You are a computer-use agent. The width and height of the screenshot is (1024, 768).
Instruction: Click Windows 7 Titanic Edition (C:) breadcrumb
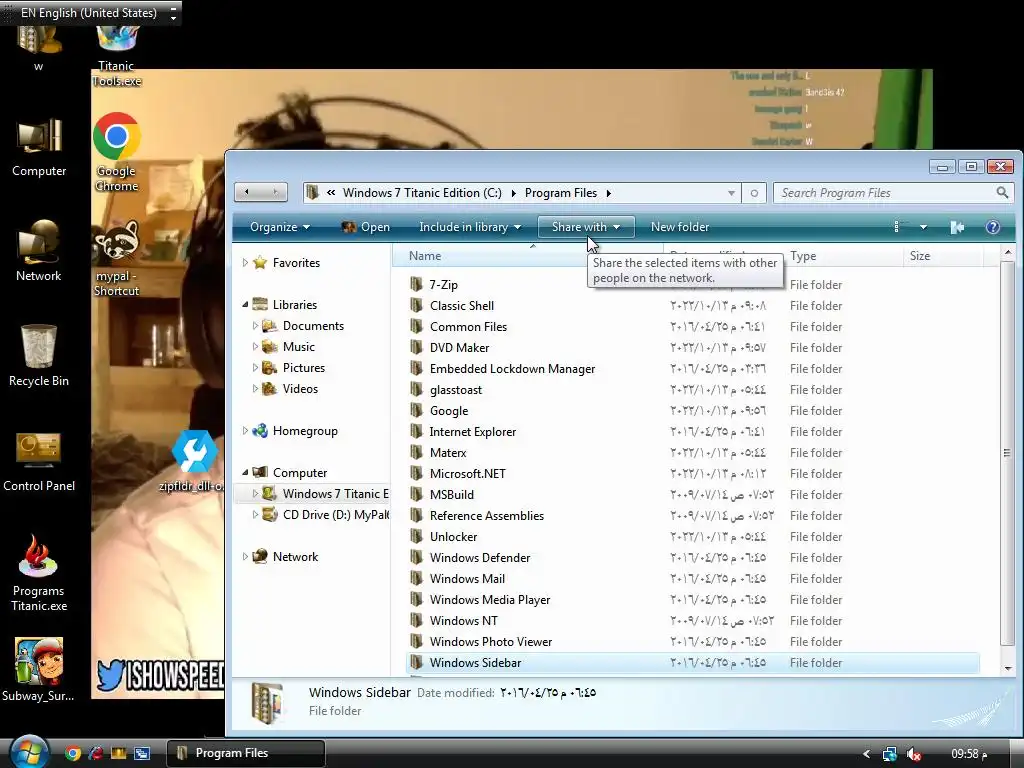point(422,193)
